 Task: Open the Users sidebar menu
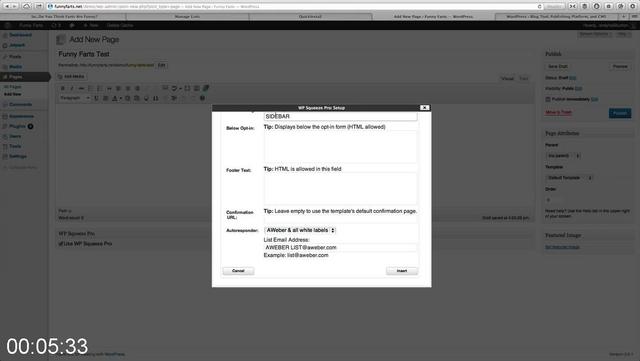click(15, 136)
